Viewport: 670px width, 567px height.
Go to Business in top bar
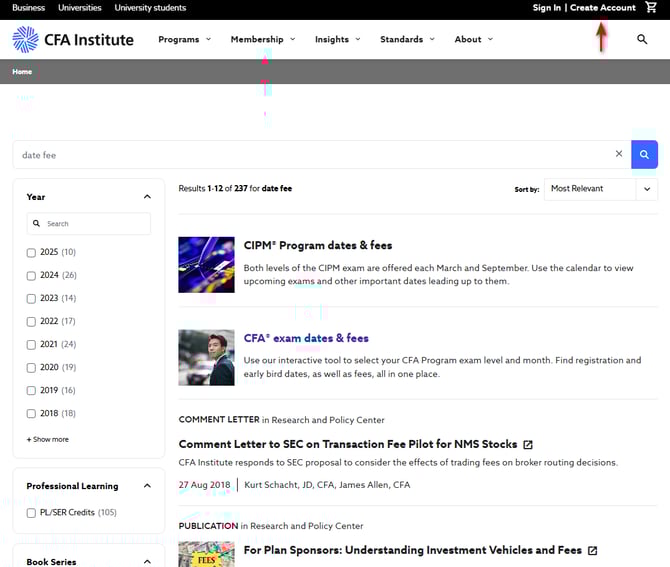[x=29, y=8]
